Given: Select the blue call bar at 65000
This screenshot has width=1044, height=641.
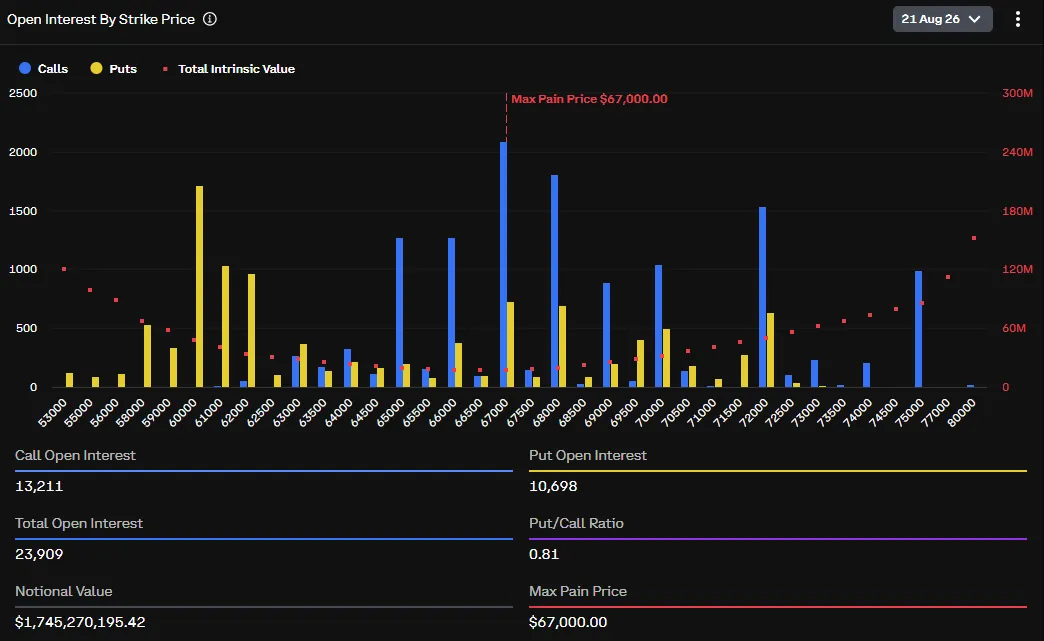Looking at the screenshot, I should tap(399, 312).
